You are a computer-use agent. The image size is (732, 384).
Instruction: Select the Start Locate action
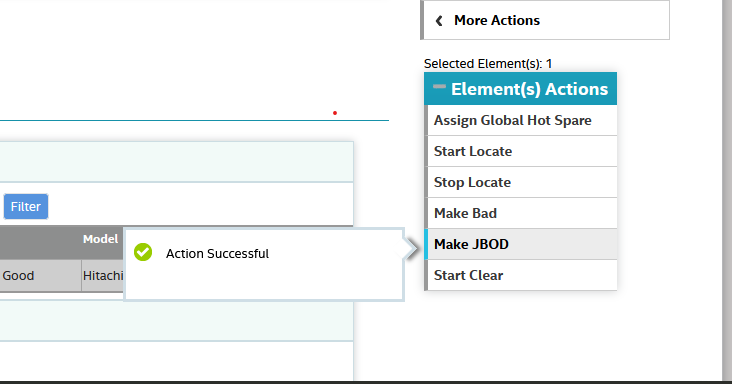click(x=522, y=151)
